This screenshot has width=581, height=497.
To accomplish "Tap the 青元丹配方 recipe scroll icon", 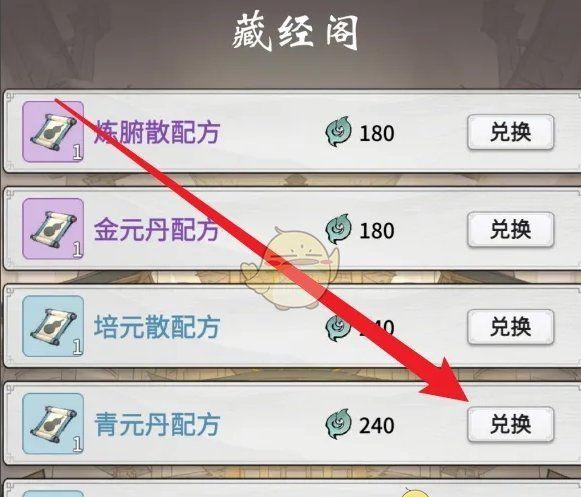I will 53,424.
